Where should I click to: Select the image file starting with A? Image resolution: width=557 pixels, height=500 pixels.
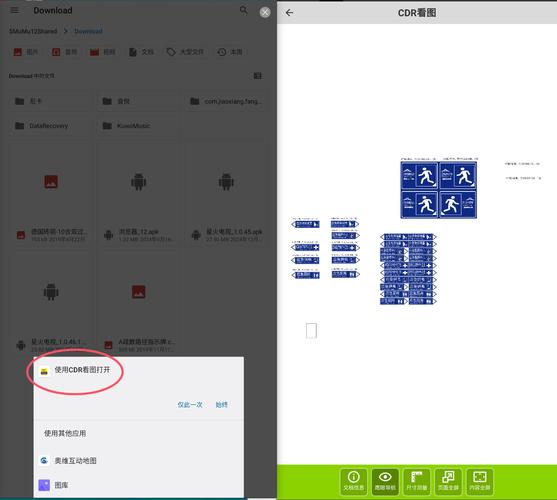click(x=139, y=292)
